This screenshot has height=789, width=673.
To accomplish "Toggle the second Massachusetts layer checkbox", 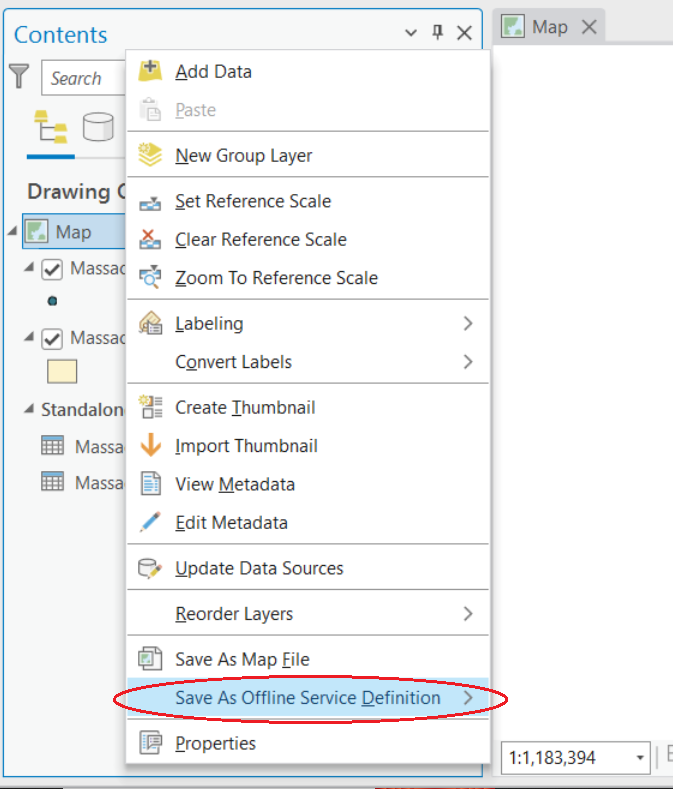I will tap(52, 339).
